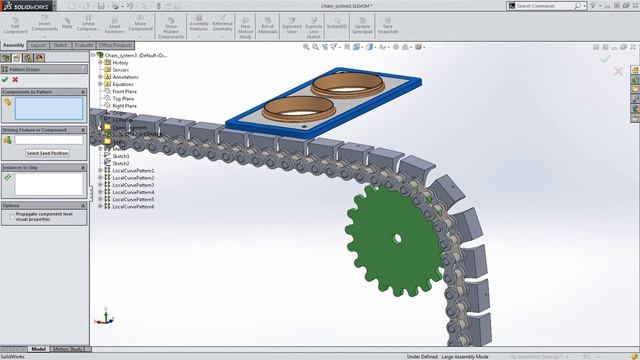
Task: Expand LocalCurvePattern6 node
Action: click(100, 207)
